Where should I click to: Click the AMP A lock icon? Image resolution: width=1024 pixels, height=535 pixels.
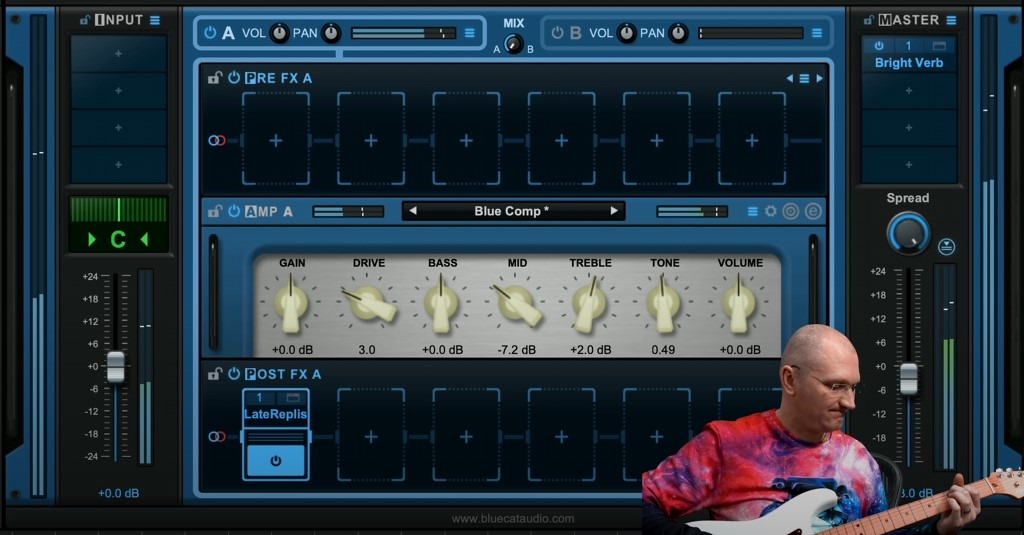coord(215,211)
